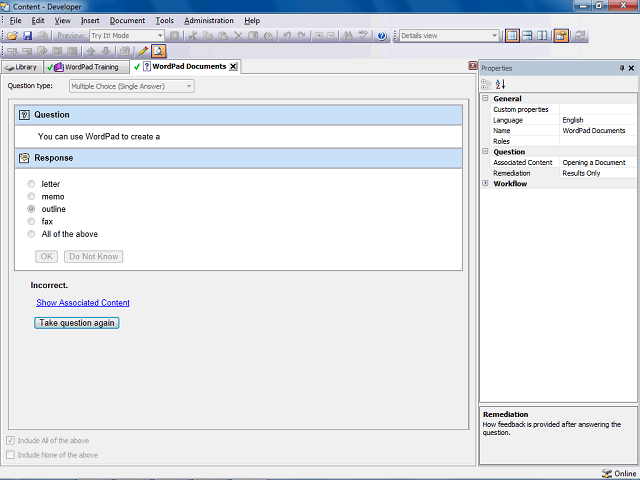
Task: Click the A-Z alphabetical sort icon
Action: pyautogui.click(x=500, y=84)
